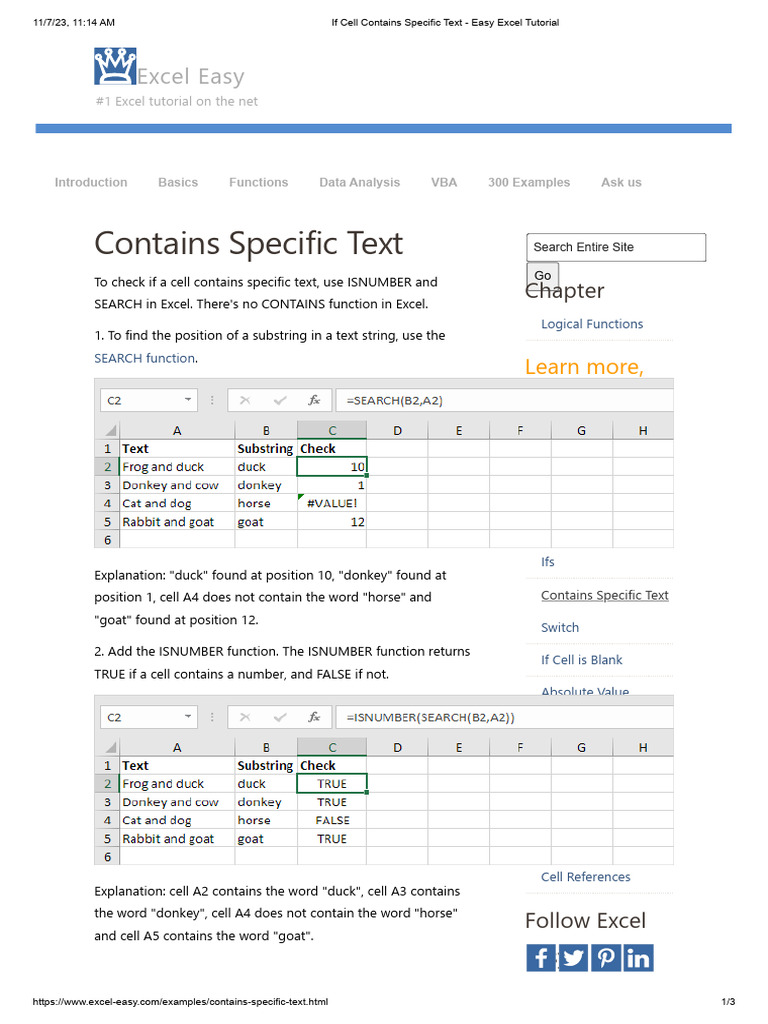Open the Logical Functions chapter link
This screenshot has height=1024, width=768.
[x=592, y=324]
